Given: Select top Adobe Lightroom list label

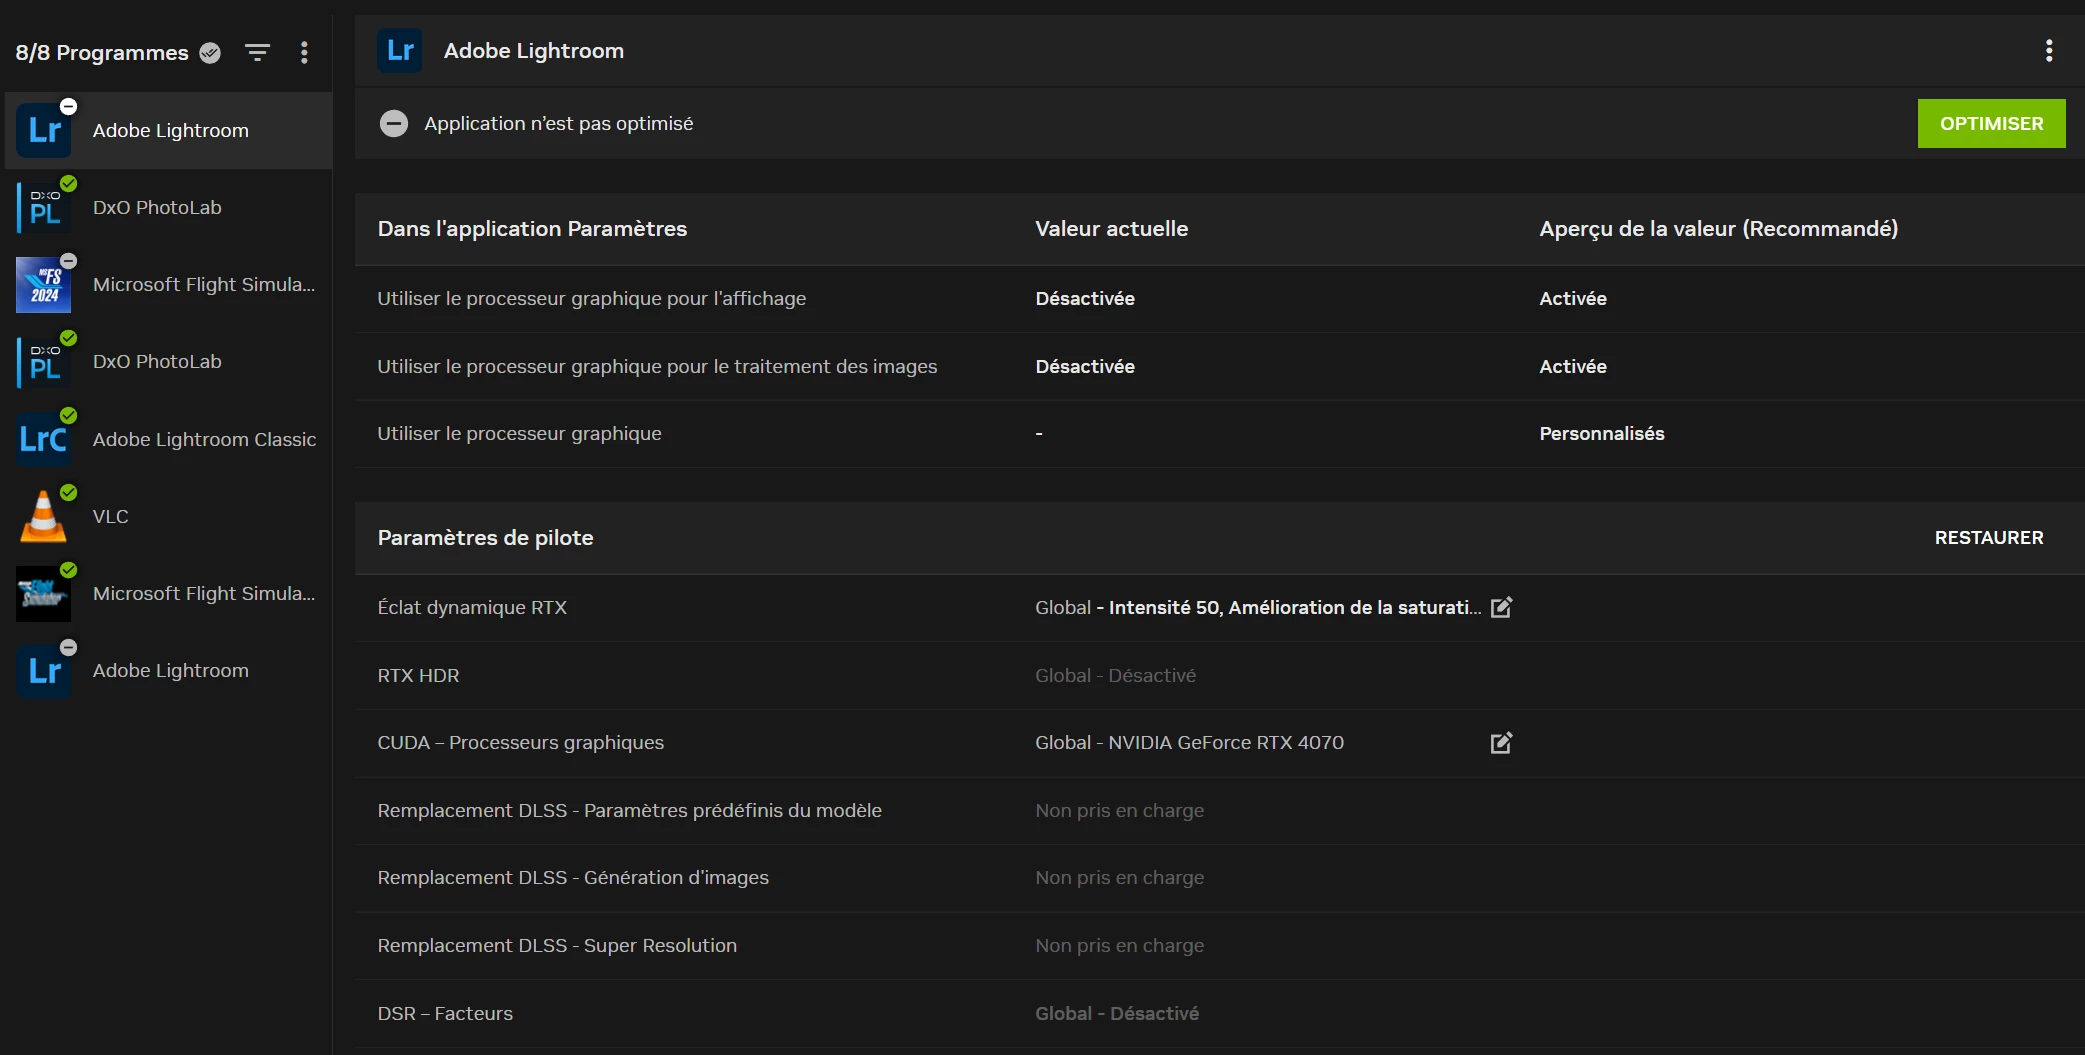Looking at the screenshot, I should pyautogui.click(x=171, y=130).
